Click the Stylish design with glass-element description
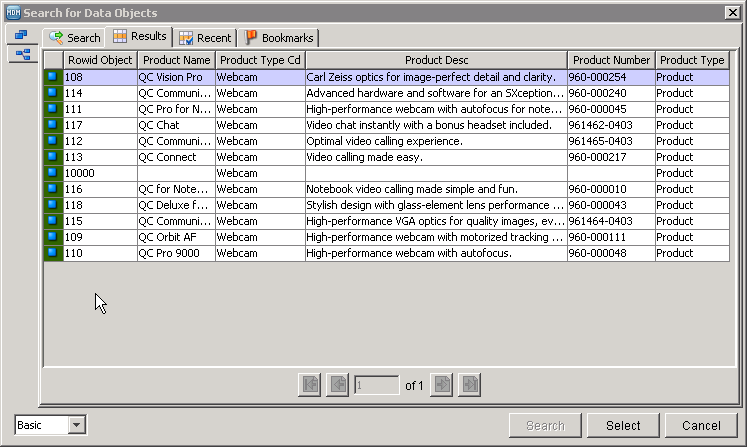The image size is (747, 447). coord(436,205)
